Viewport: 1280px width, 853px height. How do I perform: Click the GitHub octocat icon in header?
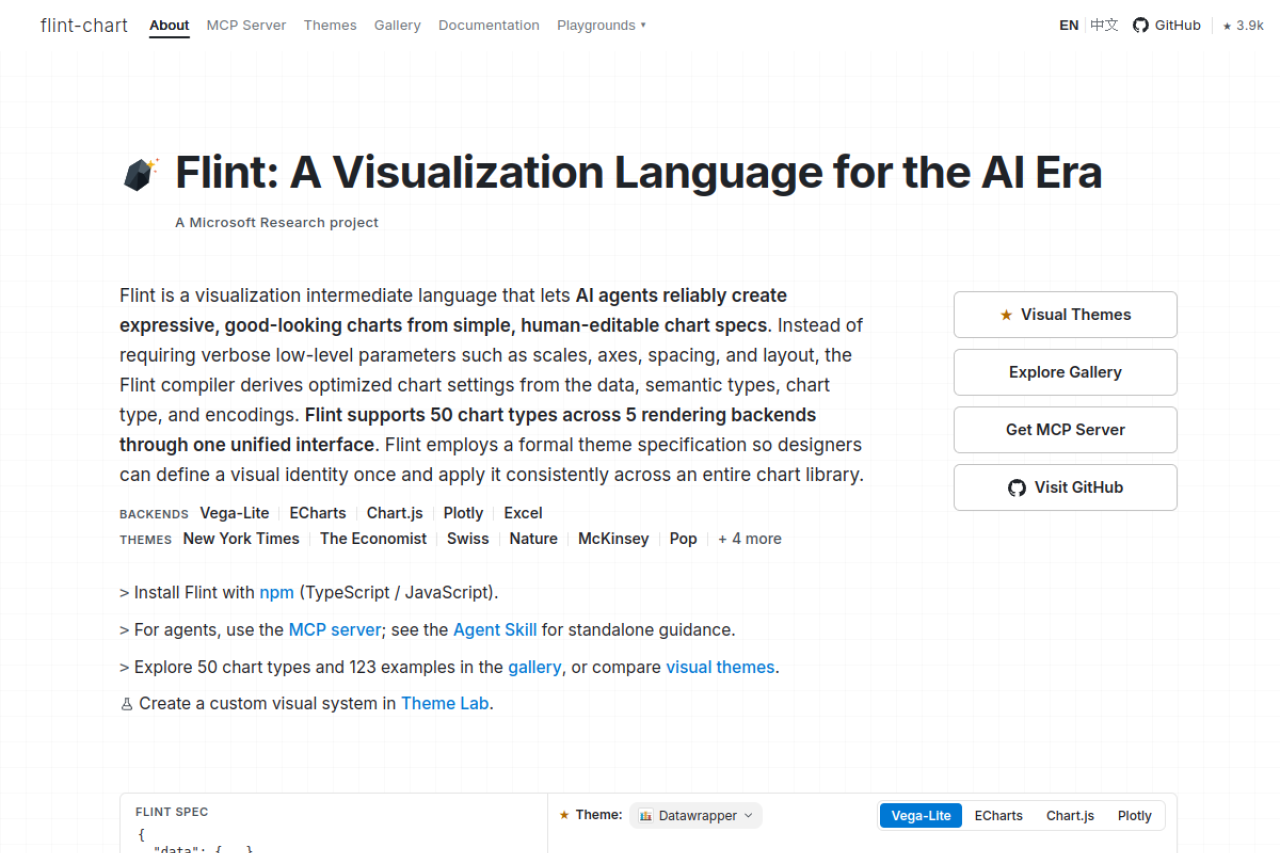(x=1140, y=25)
